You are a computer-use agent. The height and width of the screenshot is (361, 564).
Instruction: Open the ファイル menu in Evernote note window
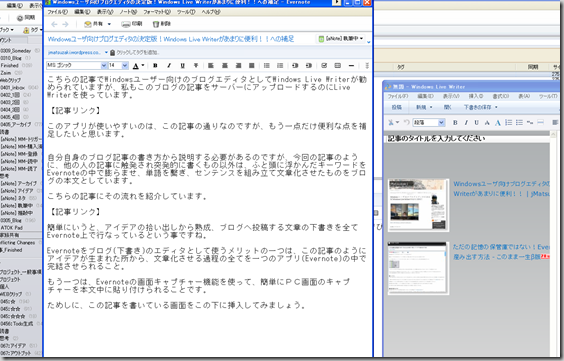pos(58,12)
